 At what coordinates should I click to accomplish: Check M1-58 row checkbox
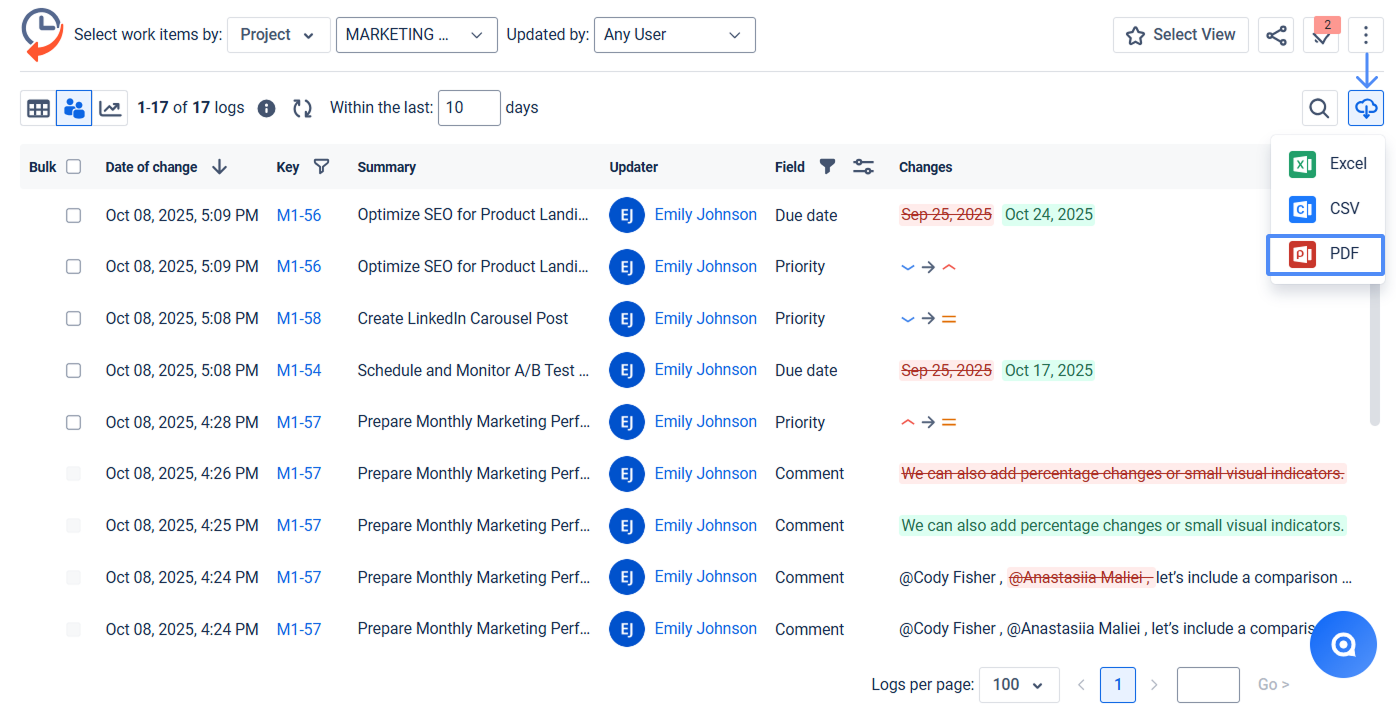[x=73, y=318]
